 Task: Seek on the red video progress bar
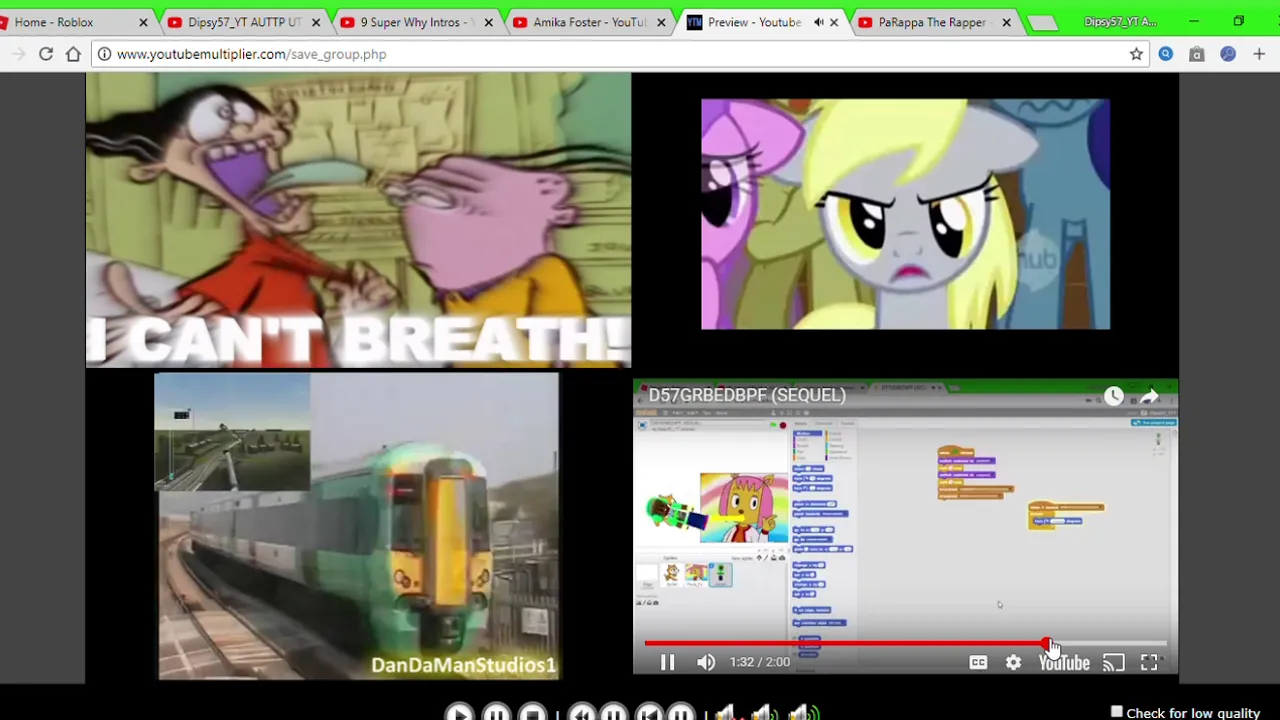905,643
